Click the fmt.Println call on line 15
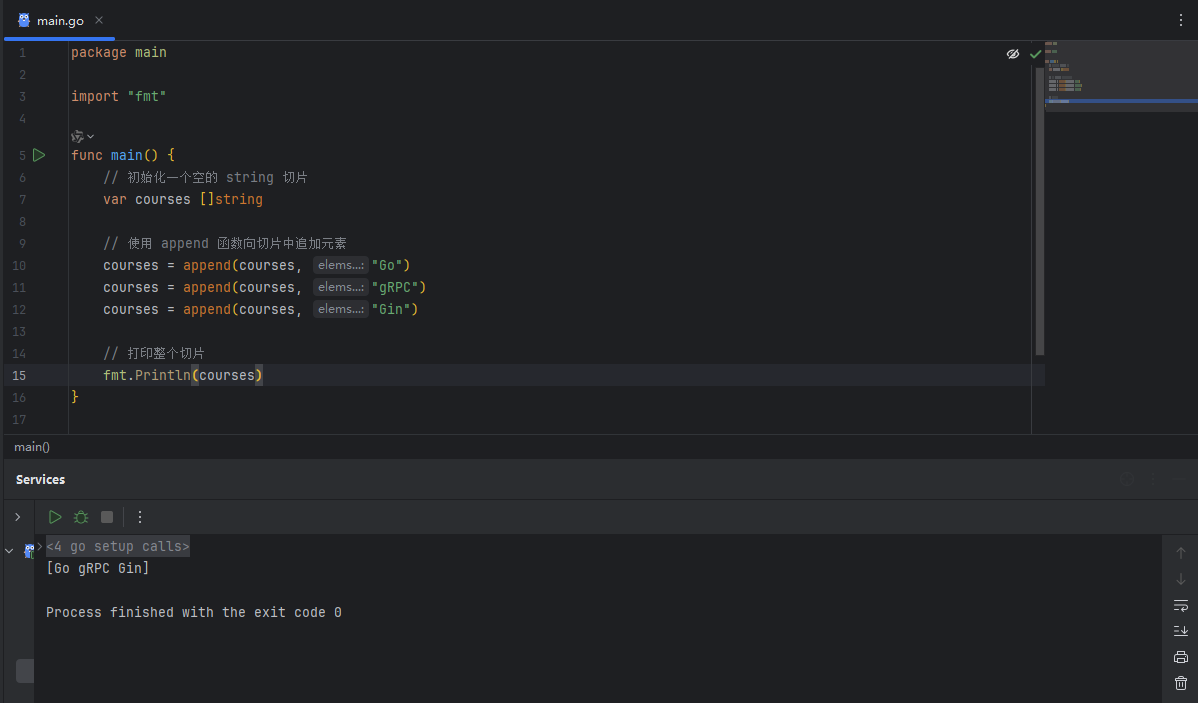Image resolution: width=1198 pixels, height=703 pixels. coord(183,375)
